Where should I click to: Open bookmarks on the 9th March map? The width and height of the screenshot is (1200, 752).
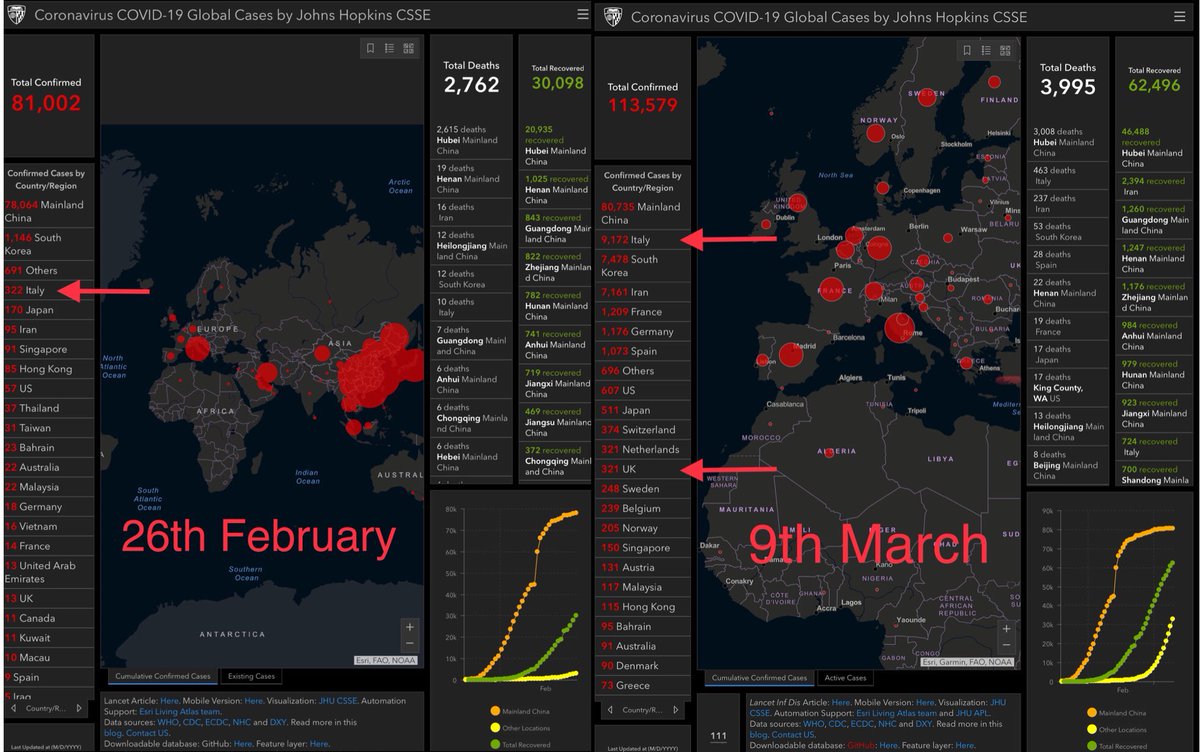967,50
